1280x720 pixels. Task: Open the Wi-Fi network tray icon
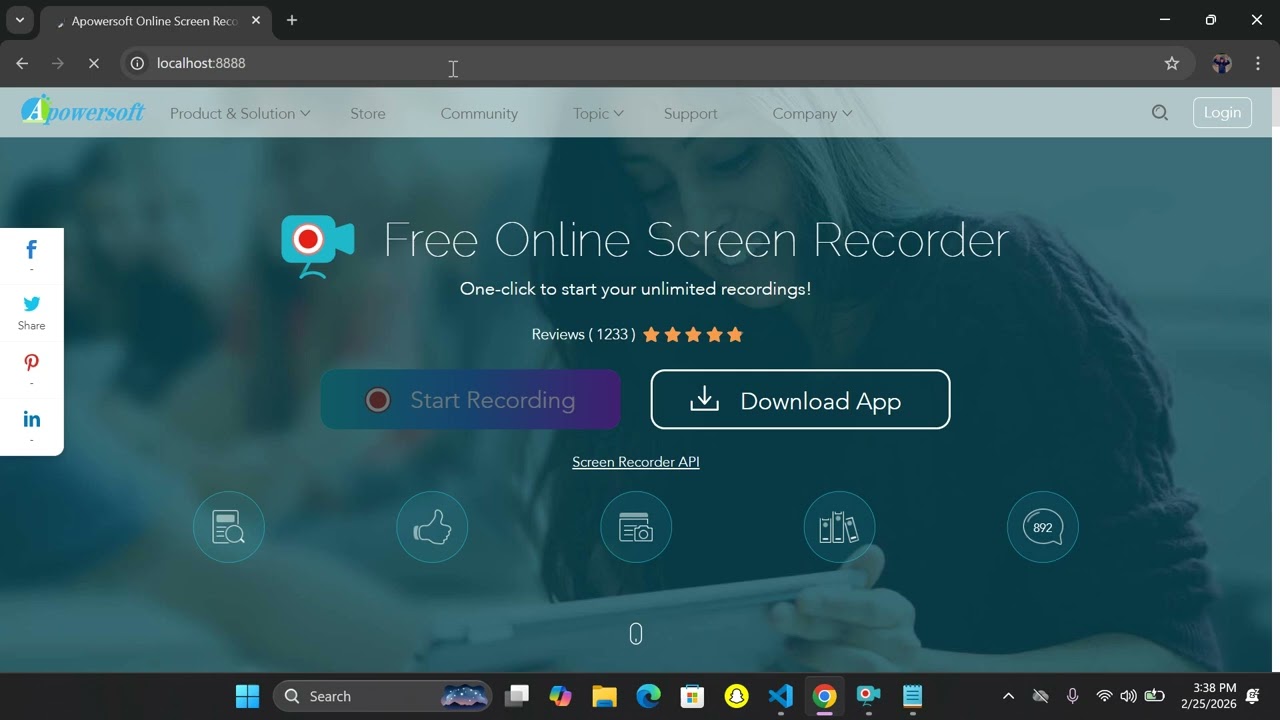pos(1104,696)
